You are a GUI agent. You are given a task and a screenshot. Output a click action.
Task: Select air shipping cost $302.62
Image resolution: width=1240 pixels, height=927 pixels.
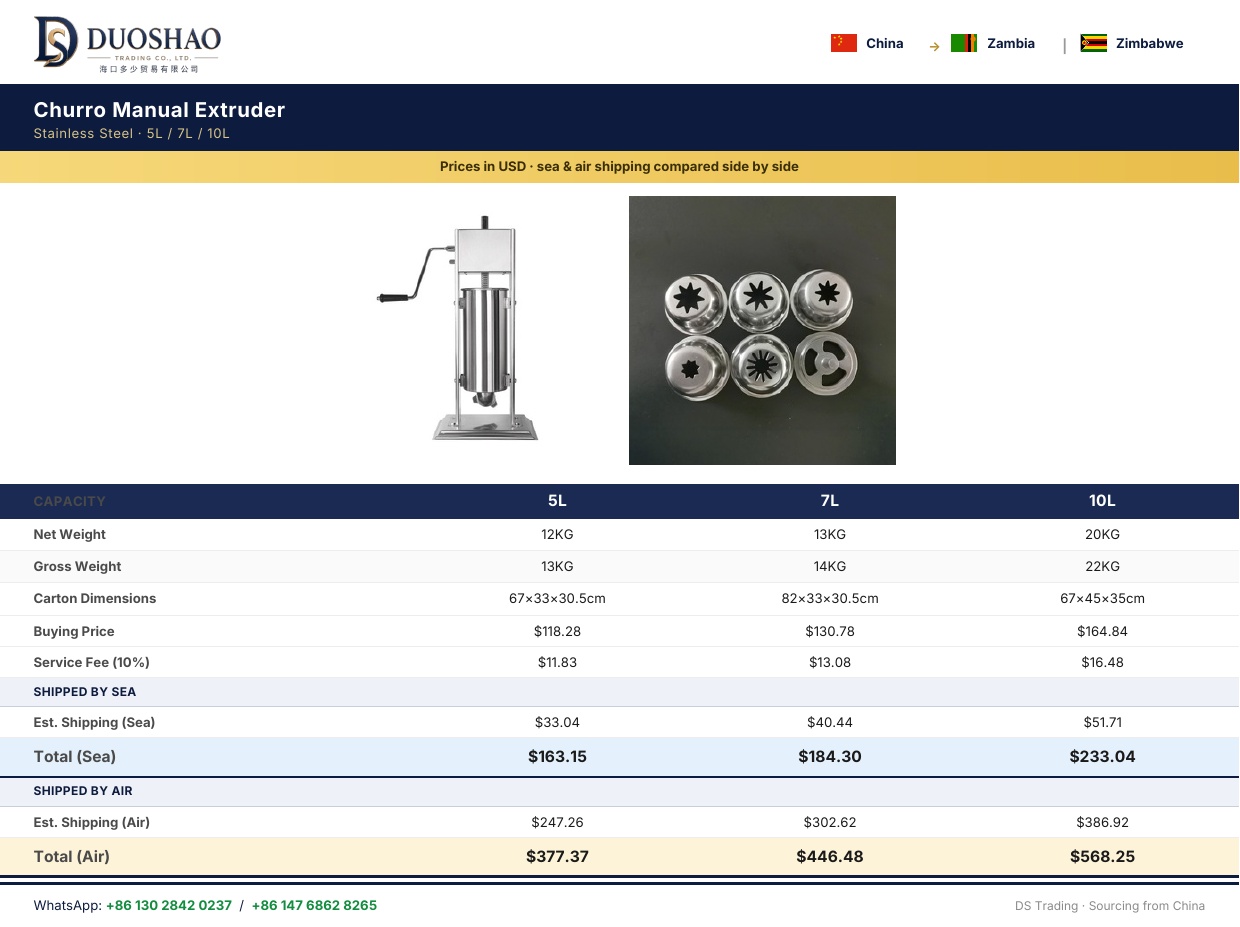pyautogui.click(x=830, y=822)
